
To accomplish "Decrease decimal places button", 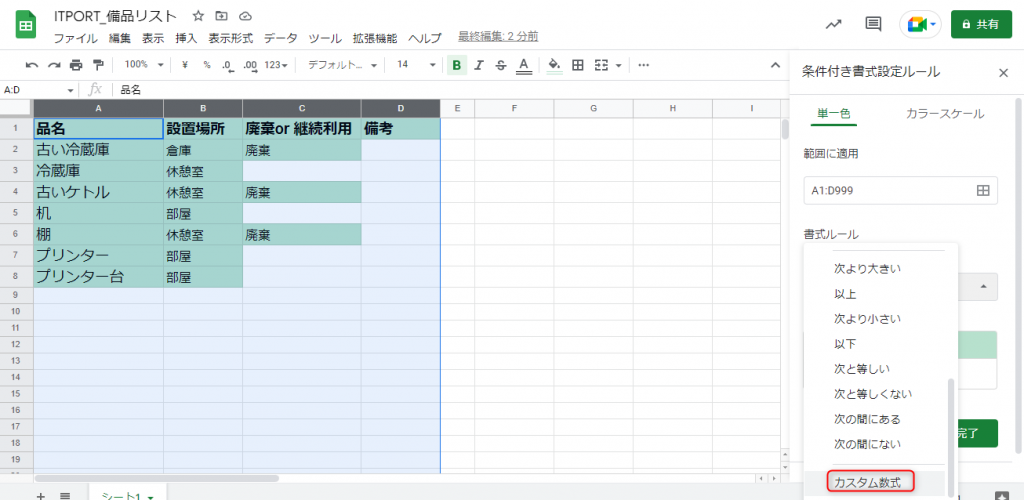I will 227,65.
